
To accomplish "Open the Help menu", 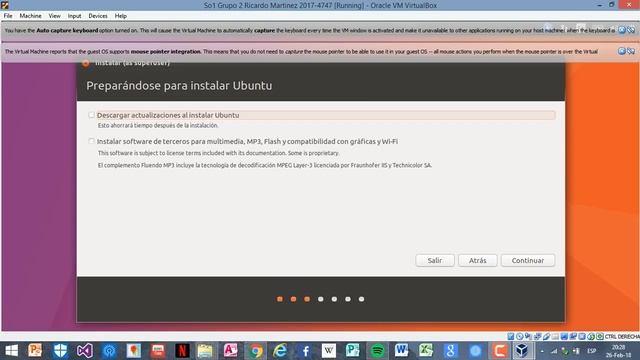I will [120, 16].
